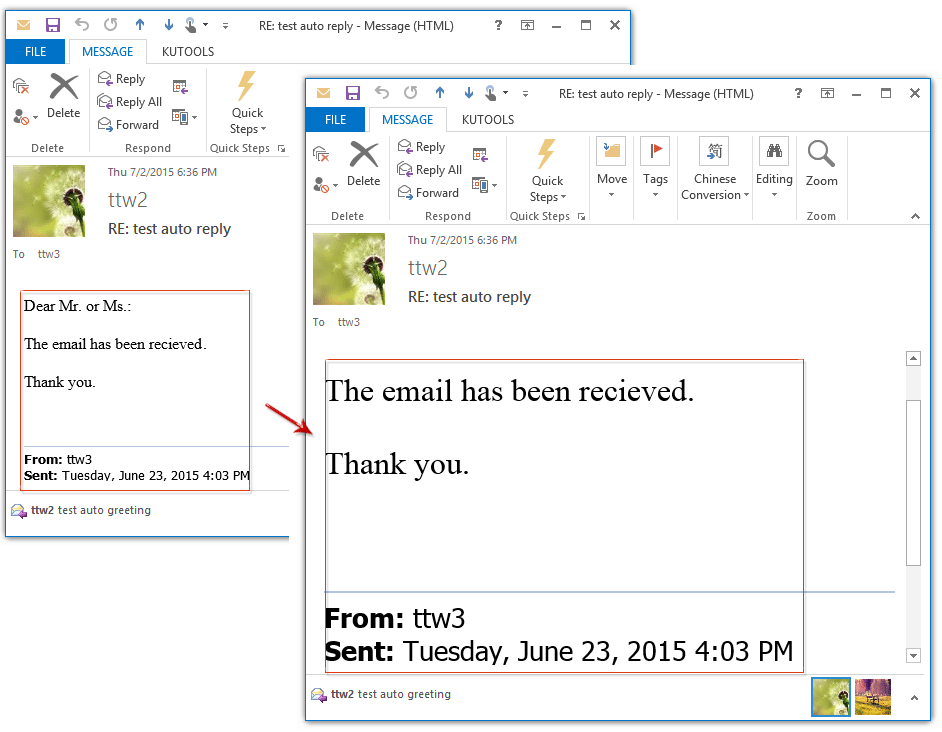
Task: Select the MESSAGE ribbon tab
Action: tap(408, 119)
